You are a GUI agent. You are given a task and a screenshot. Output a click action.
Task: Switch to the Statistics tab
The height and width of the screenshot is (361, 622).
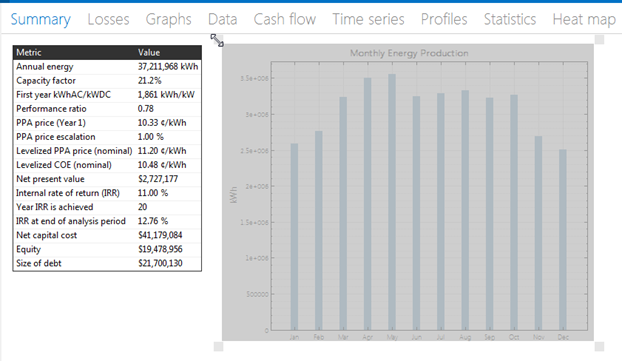click(x=510, y=19)
